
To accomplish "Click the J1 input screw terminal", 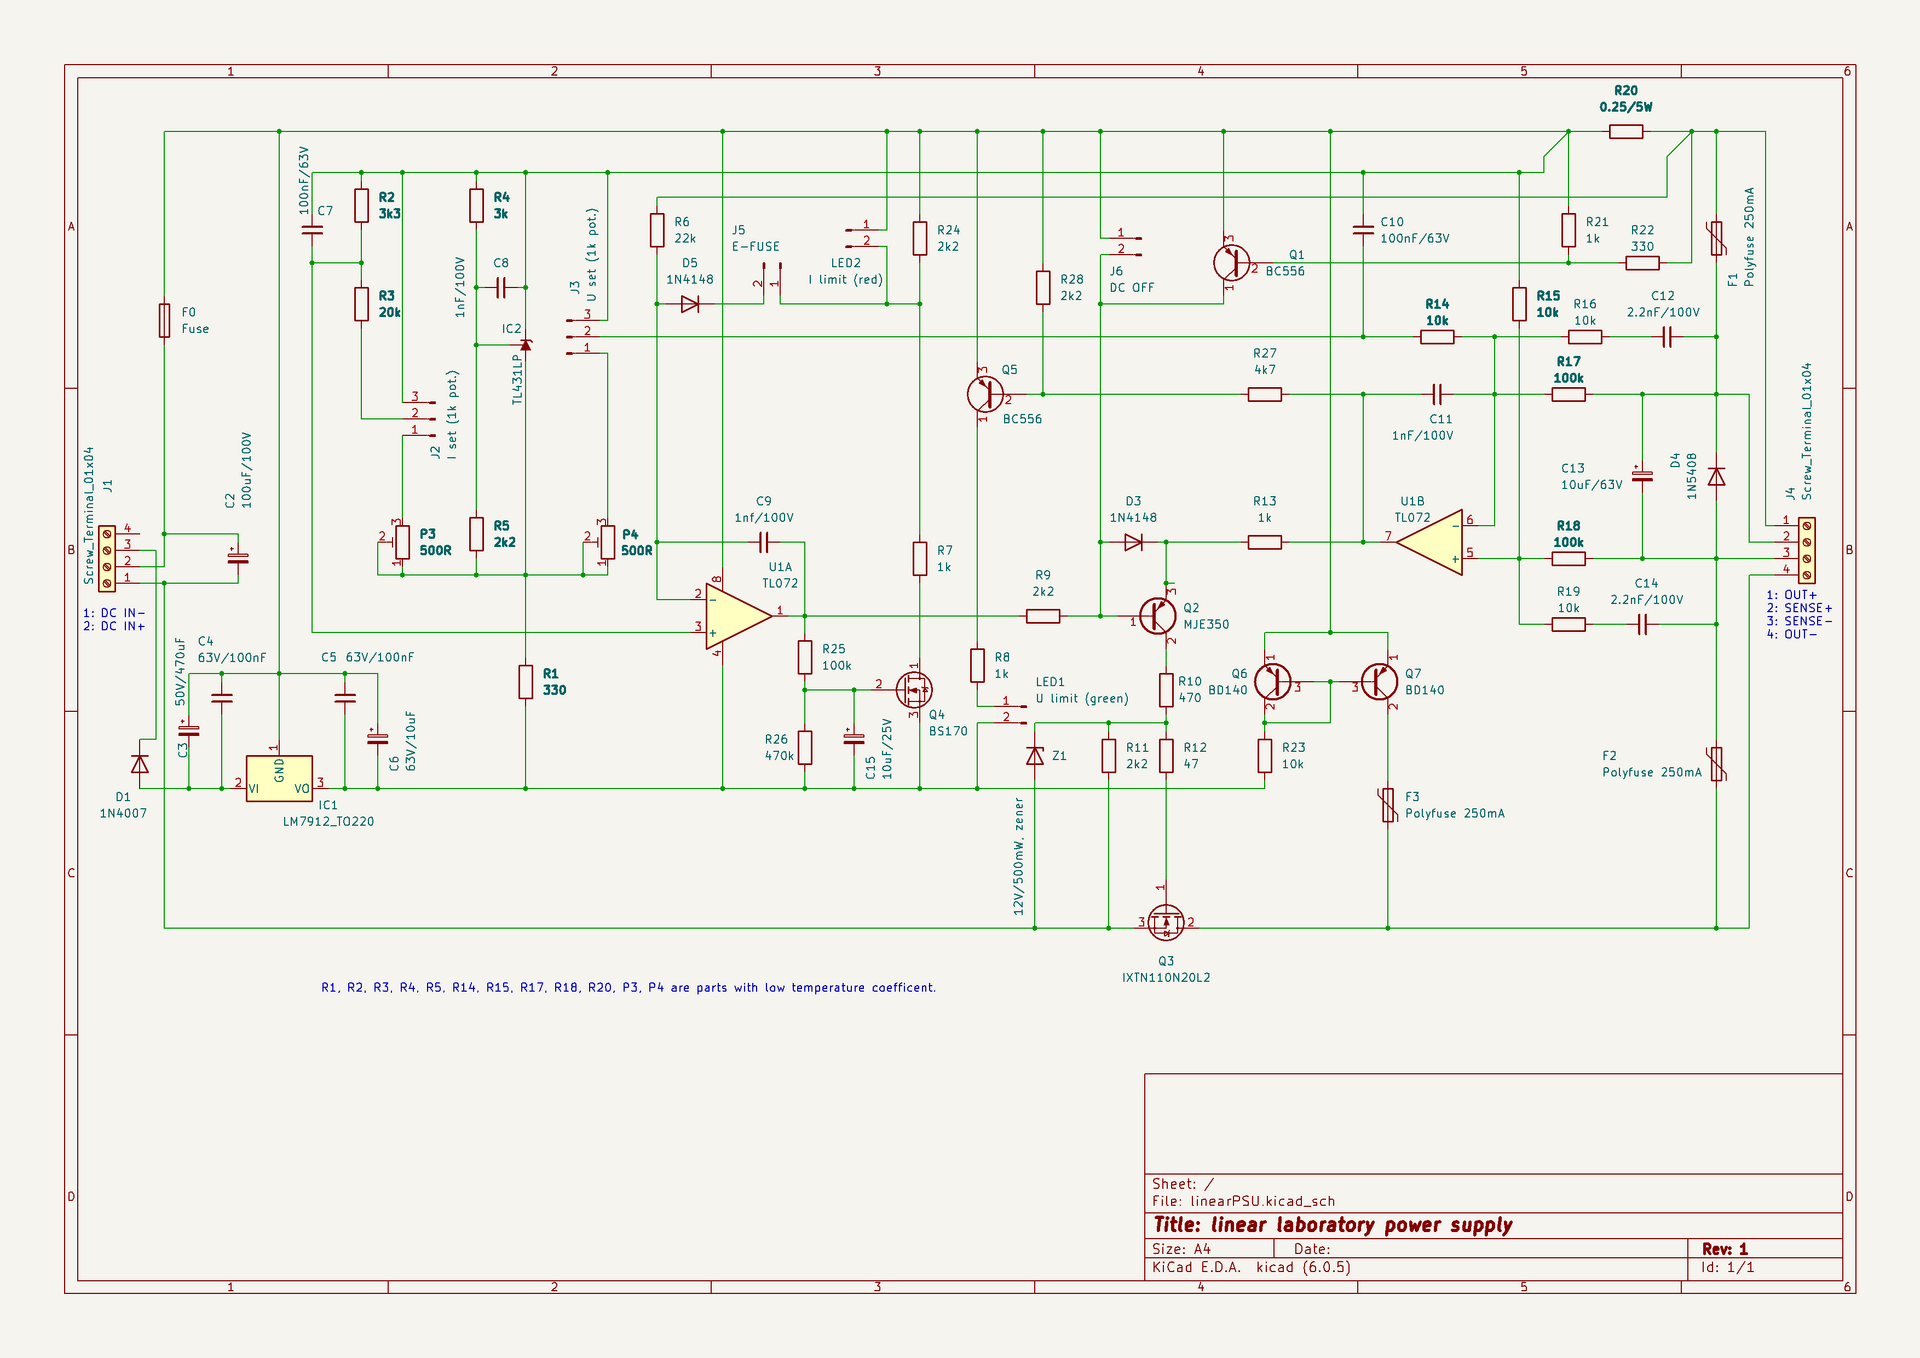I will pyautogui.click(x=107, y=557).
